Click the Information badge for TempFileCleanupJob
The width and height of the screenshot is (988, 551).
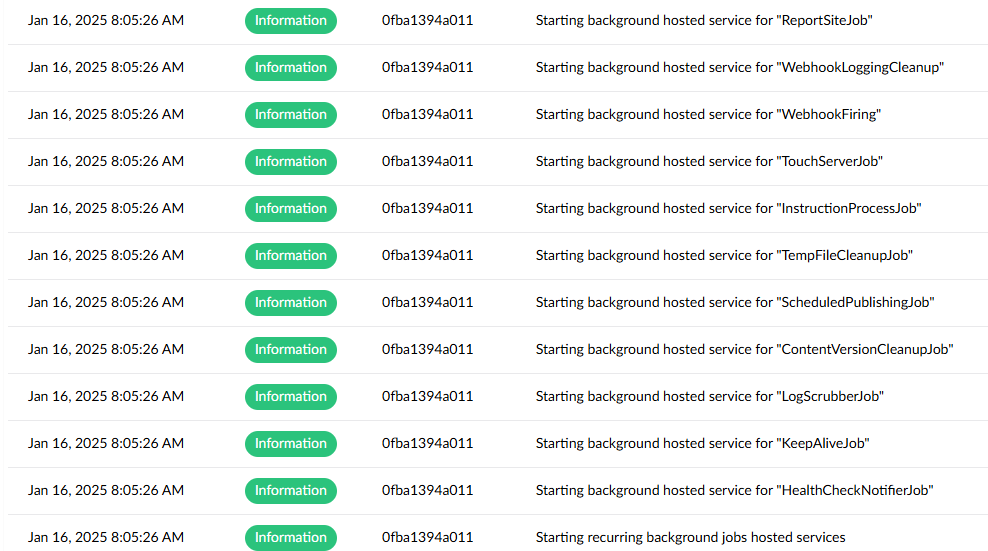[290, 255]
